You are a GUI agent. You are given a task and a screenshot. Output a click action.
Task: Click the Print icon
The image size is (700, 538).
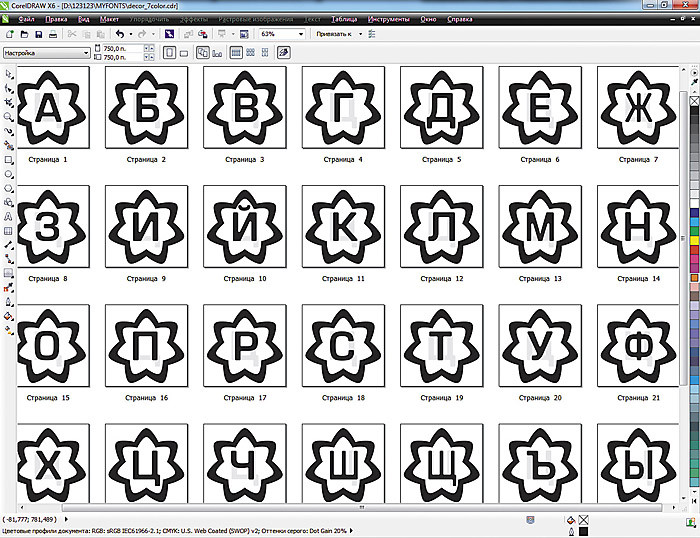pyautogui.click(x=53, y=34)
